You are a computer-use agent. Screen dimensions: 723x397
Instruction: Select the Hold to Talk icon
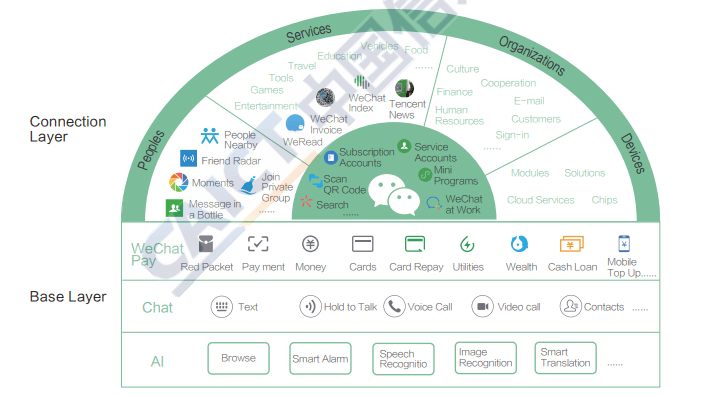click(310, 306)
